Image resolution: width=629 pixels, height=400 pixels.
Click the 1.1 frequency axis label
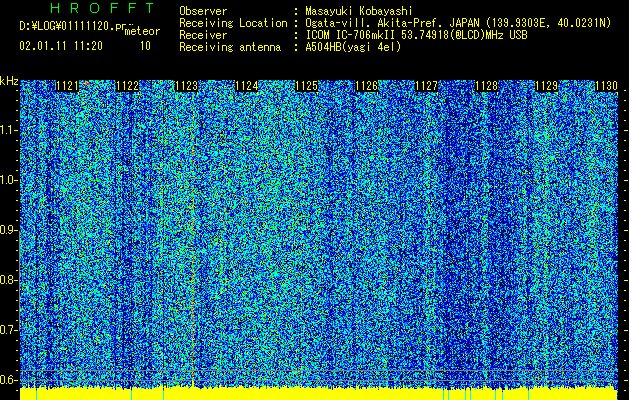pyautogui.click(x=8, y=130)
